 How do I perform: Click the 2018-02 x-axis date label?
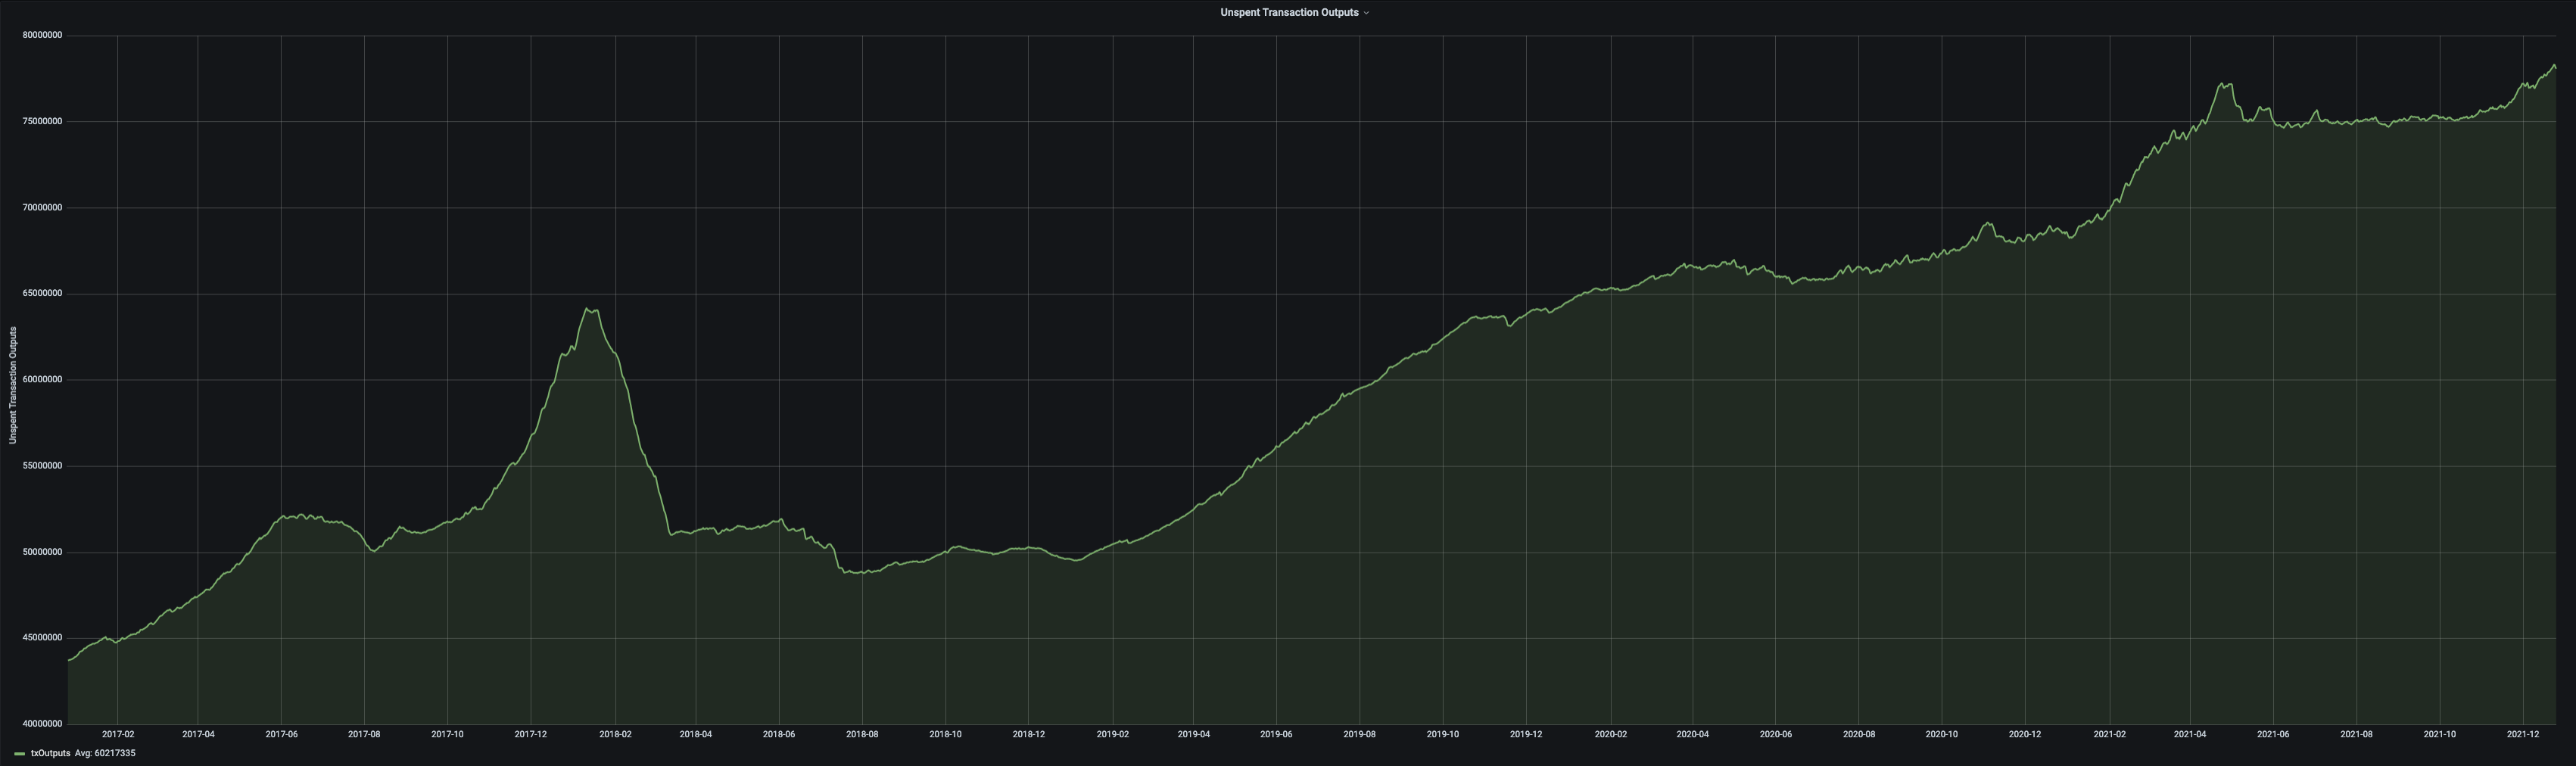615,734
